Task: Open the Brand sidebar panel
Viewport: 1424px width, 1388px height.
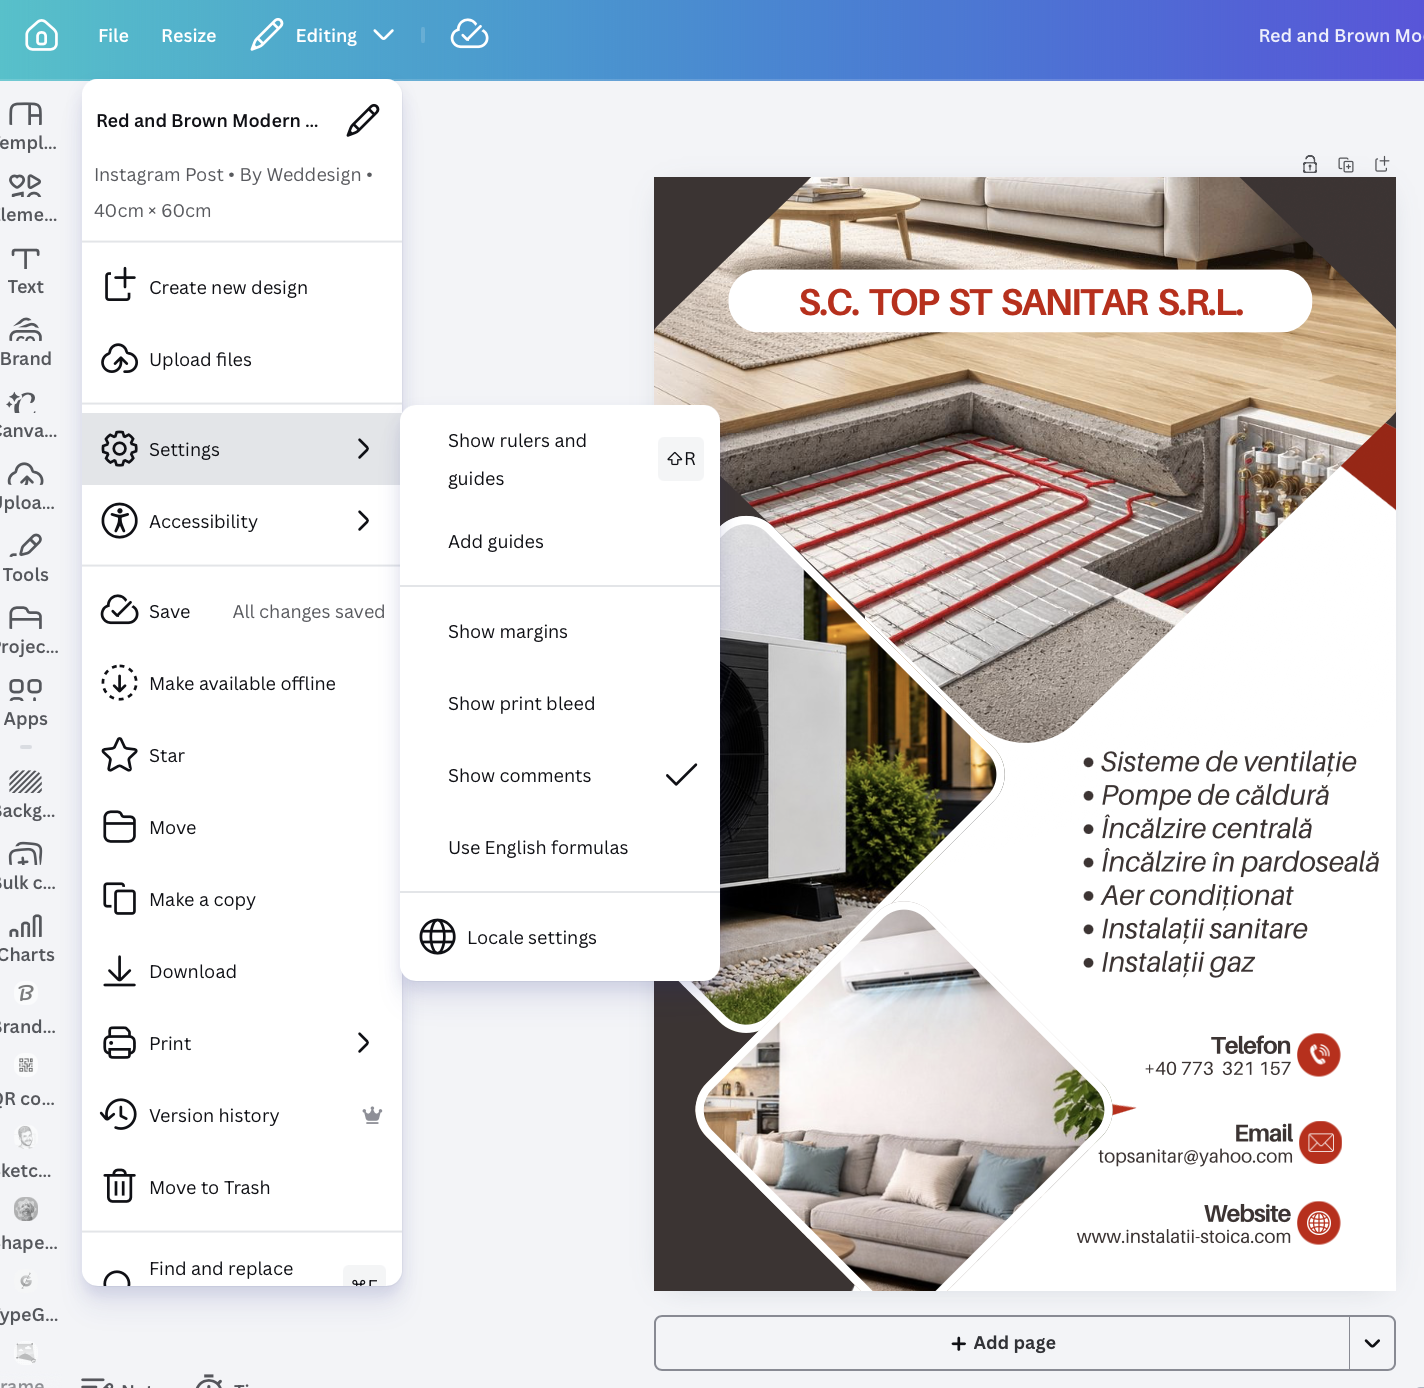Action: tap(26, 343)
